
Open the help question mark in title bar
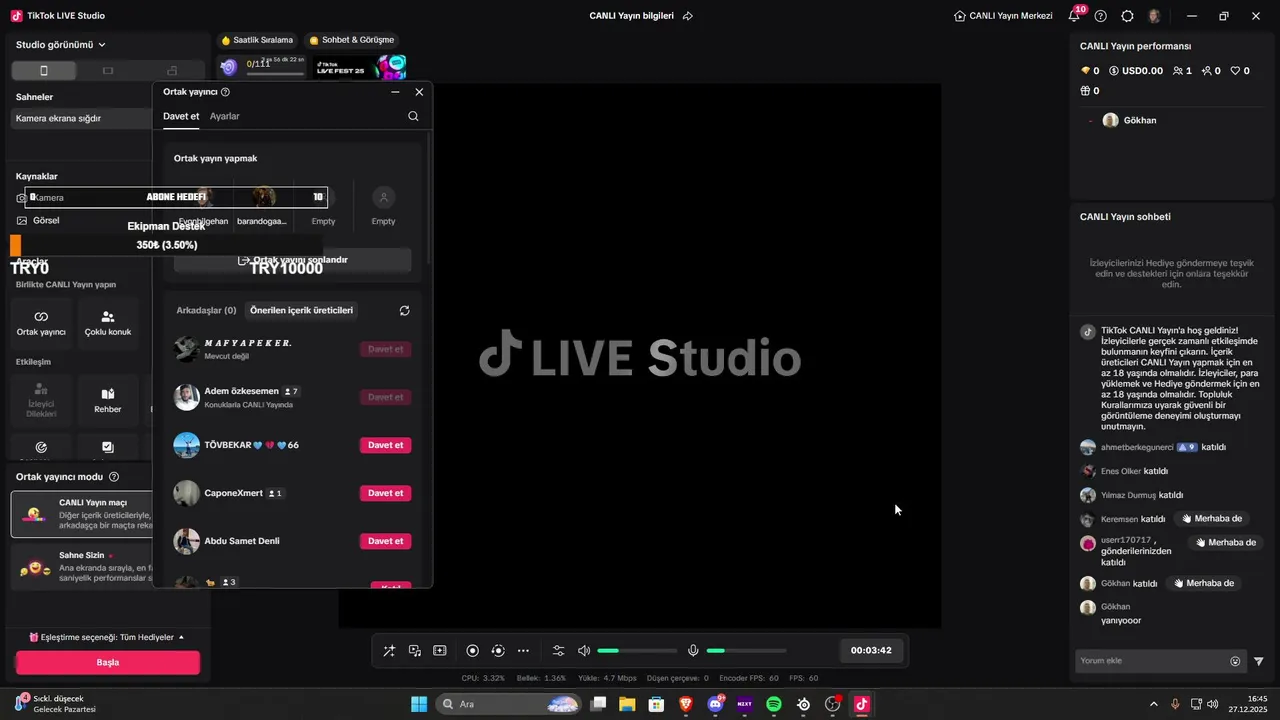tap(1101, 16)
